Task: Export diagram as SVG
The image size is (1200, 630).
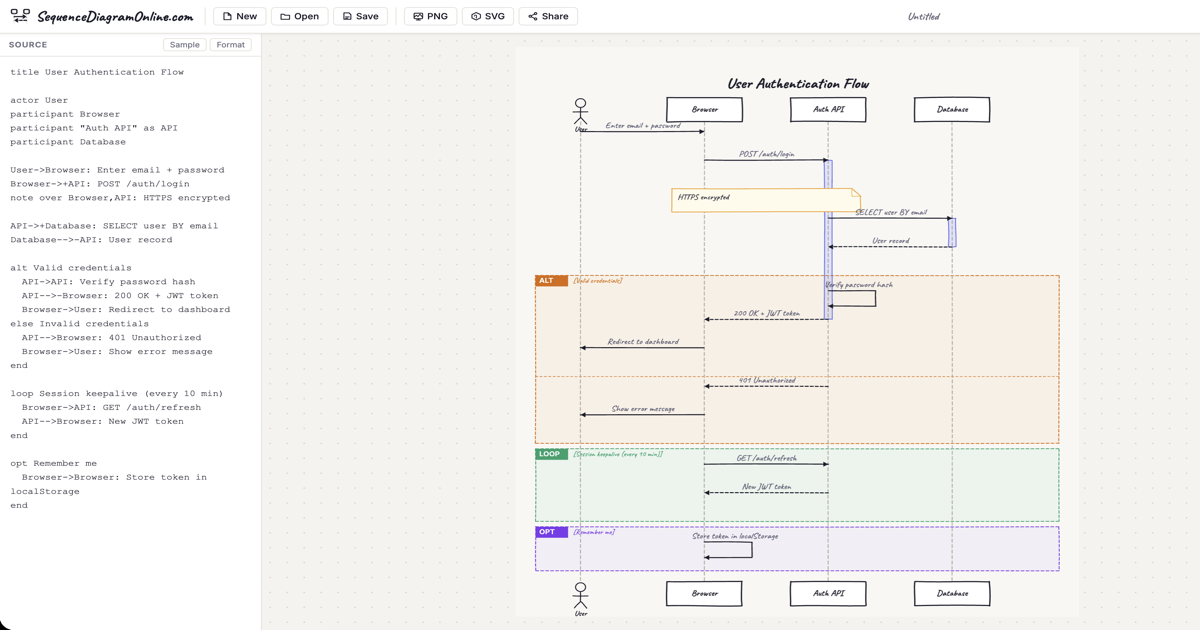Action: tap(488, 16)
